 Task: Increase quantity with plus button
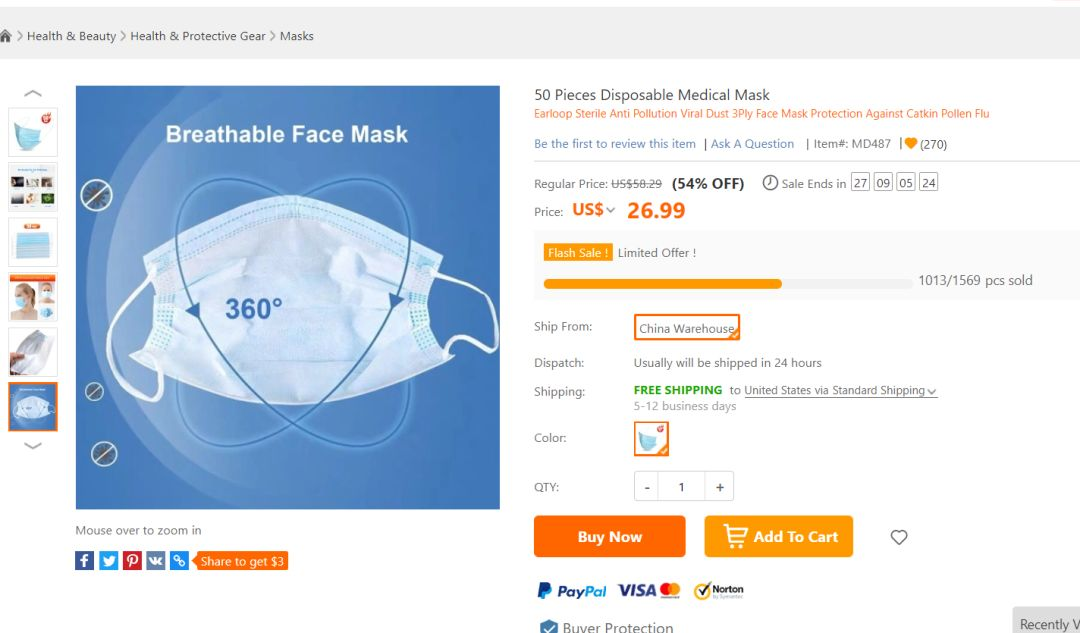pos(719,487)
